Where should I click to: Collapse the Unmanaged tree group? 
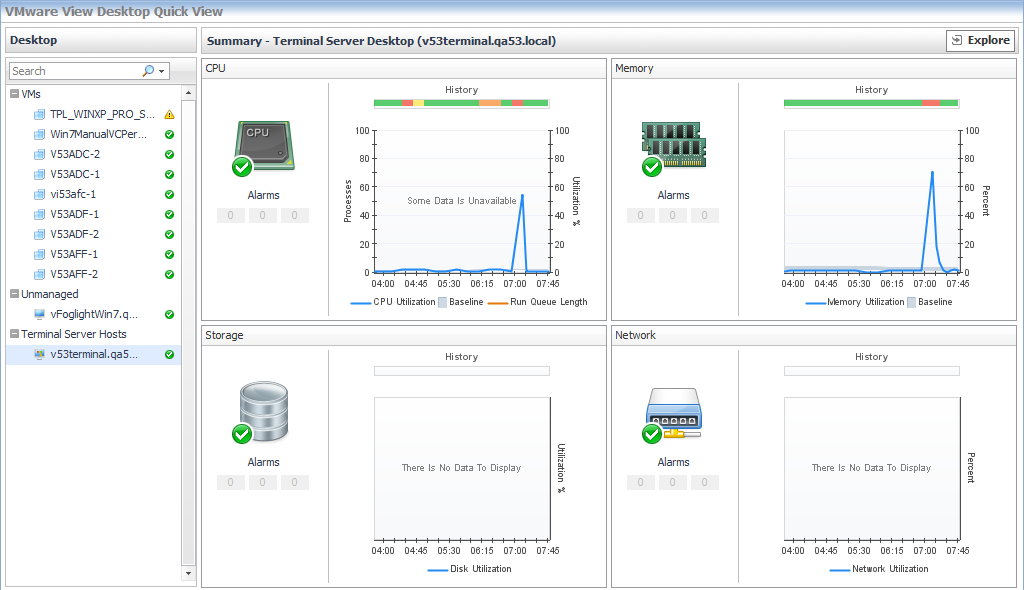(14, 294)
